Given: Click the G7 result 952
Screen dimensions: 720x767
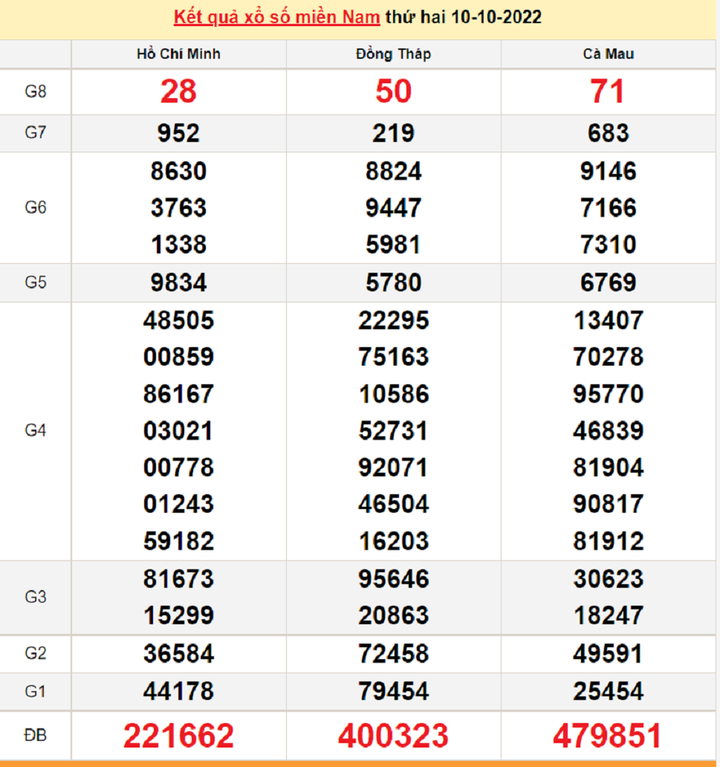Looking at the screenshot, I should [x=178, y=133].
